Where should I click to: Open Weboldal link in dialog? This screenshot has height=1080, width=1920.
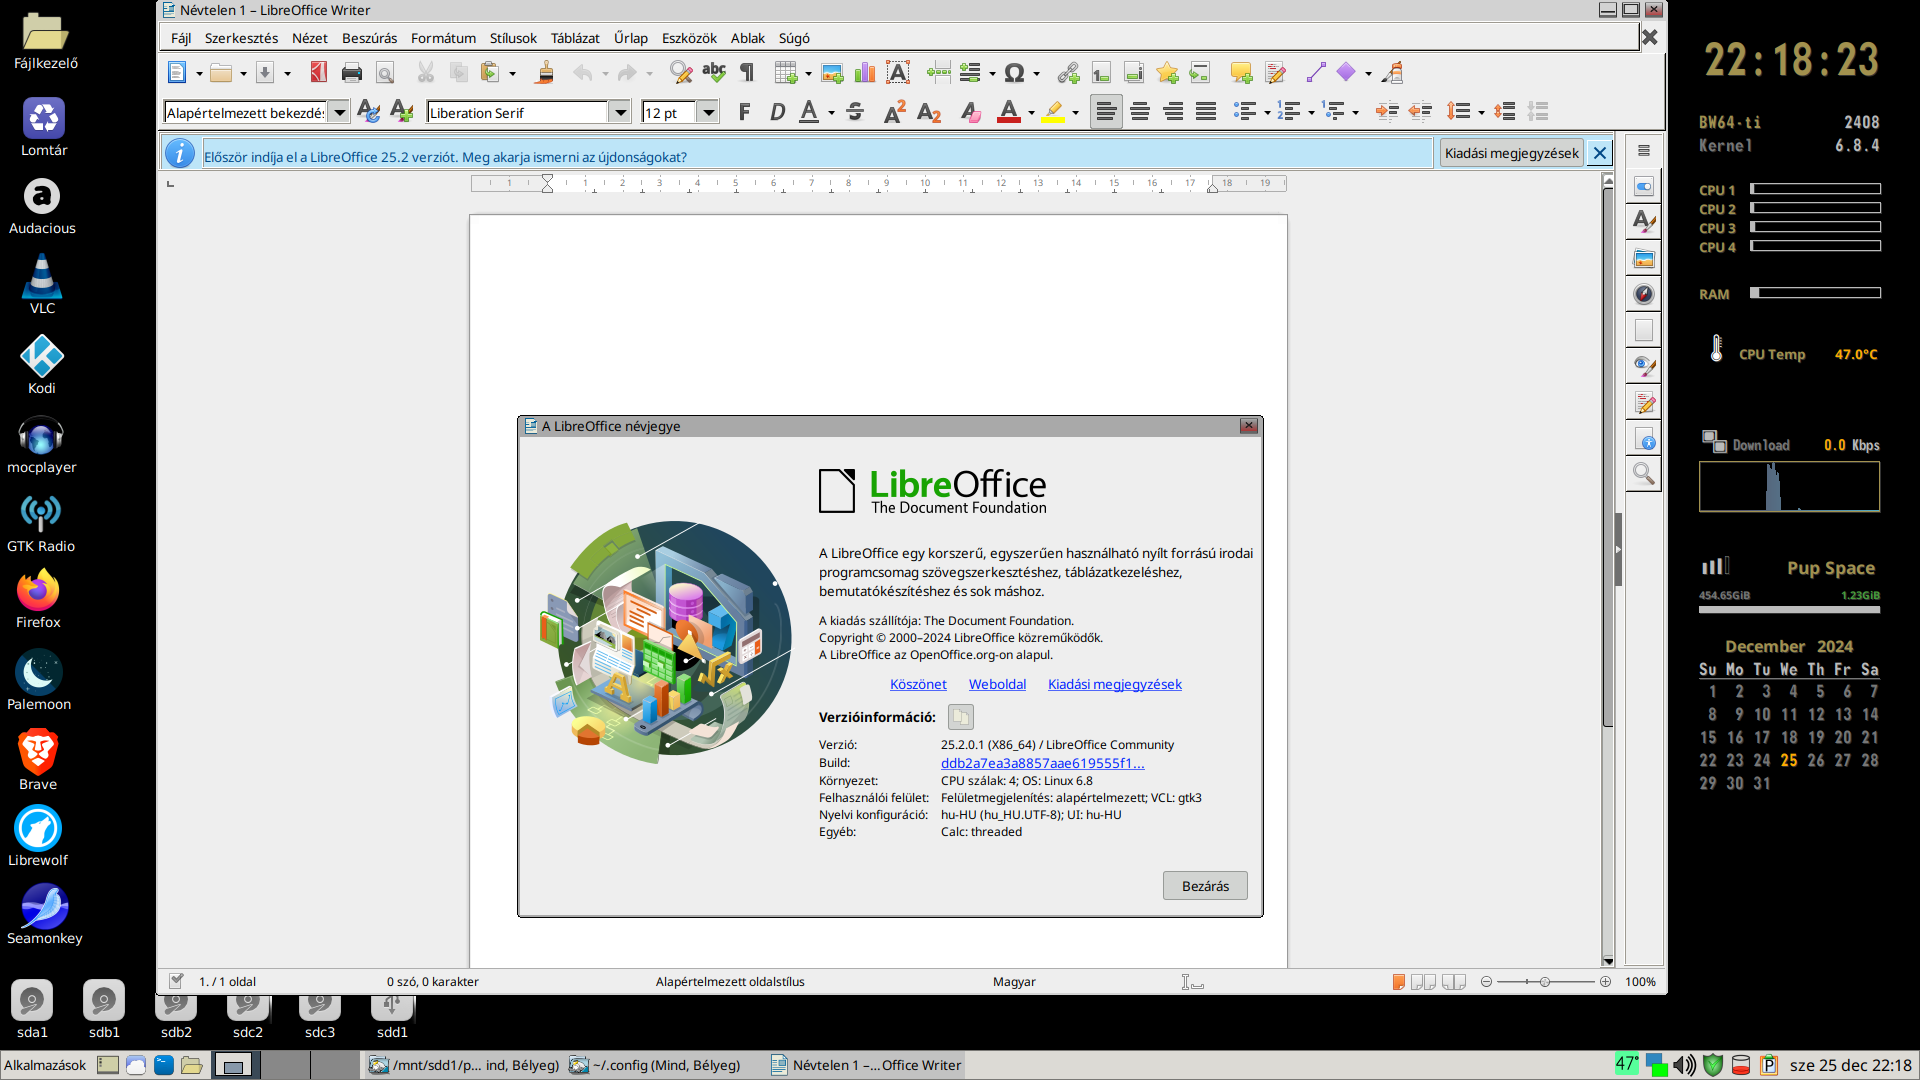pos(997,684)
